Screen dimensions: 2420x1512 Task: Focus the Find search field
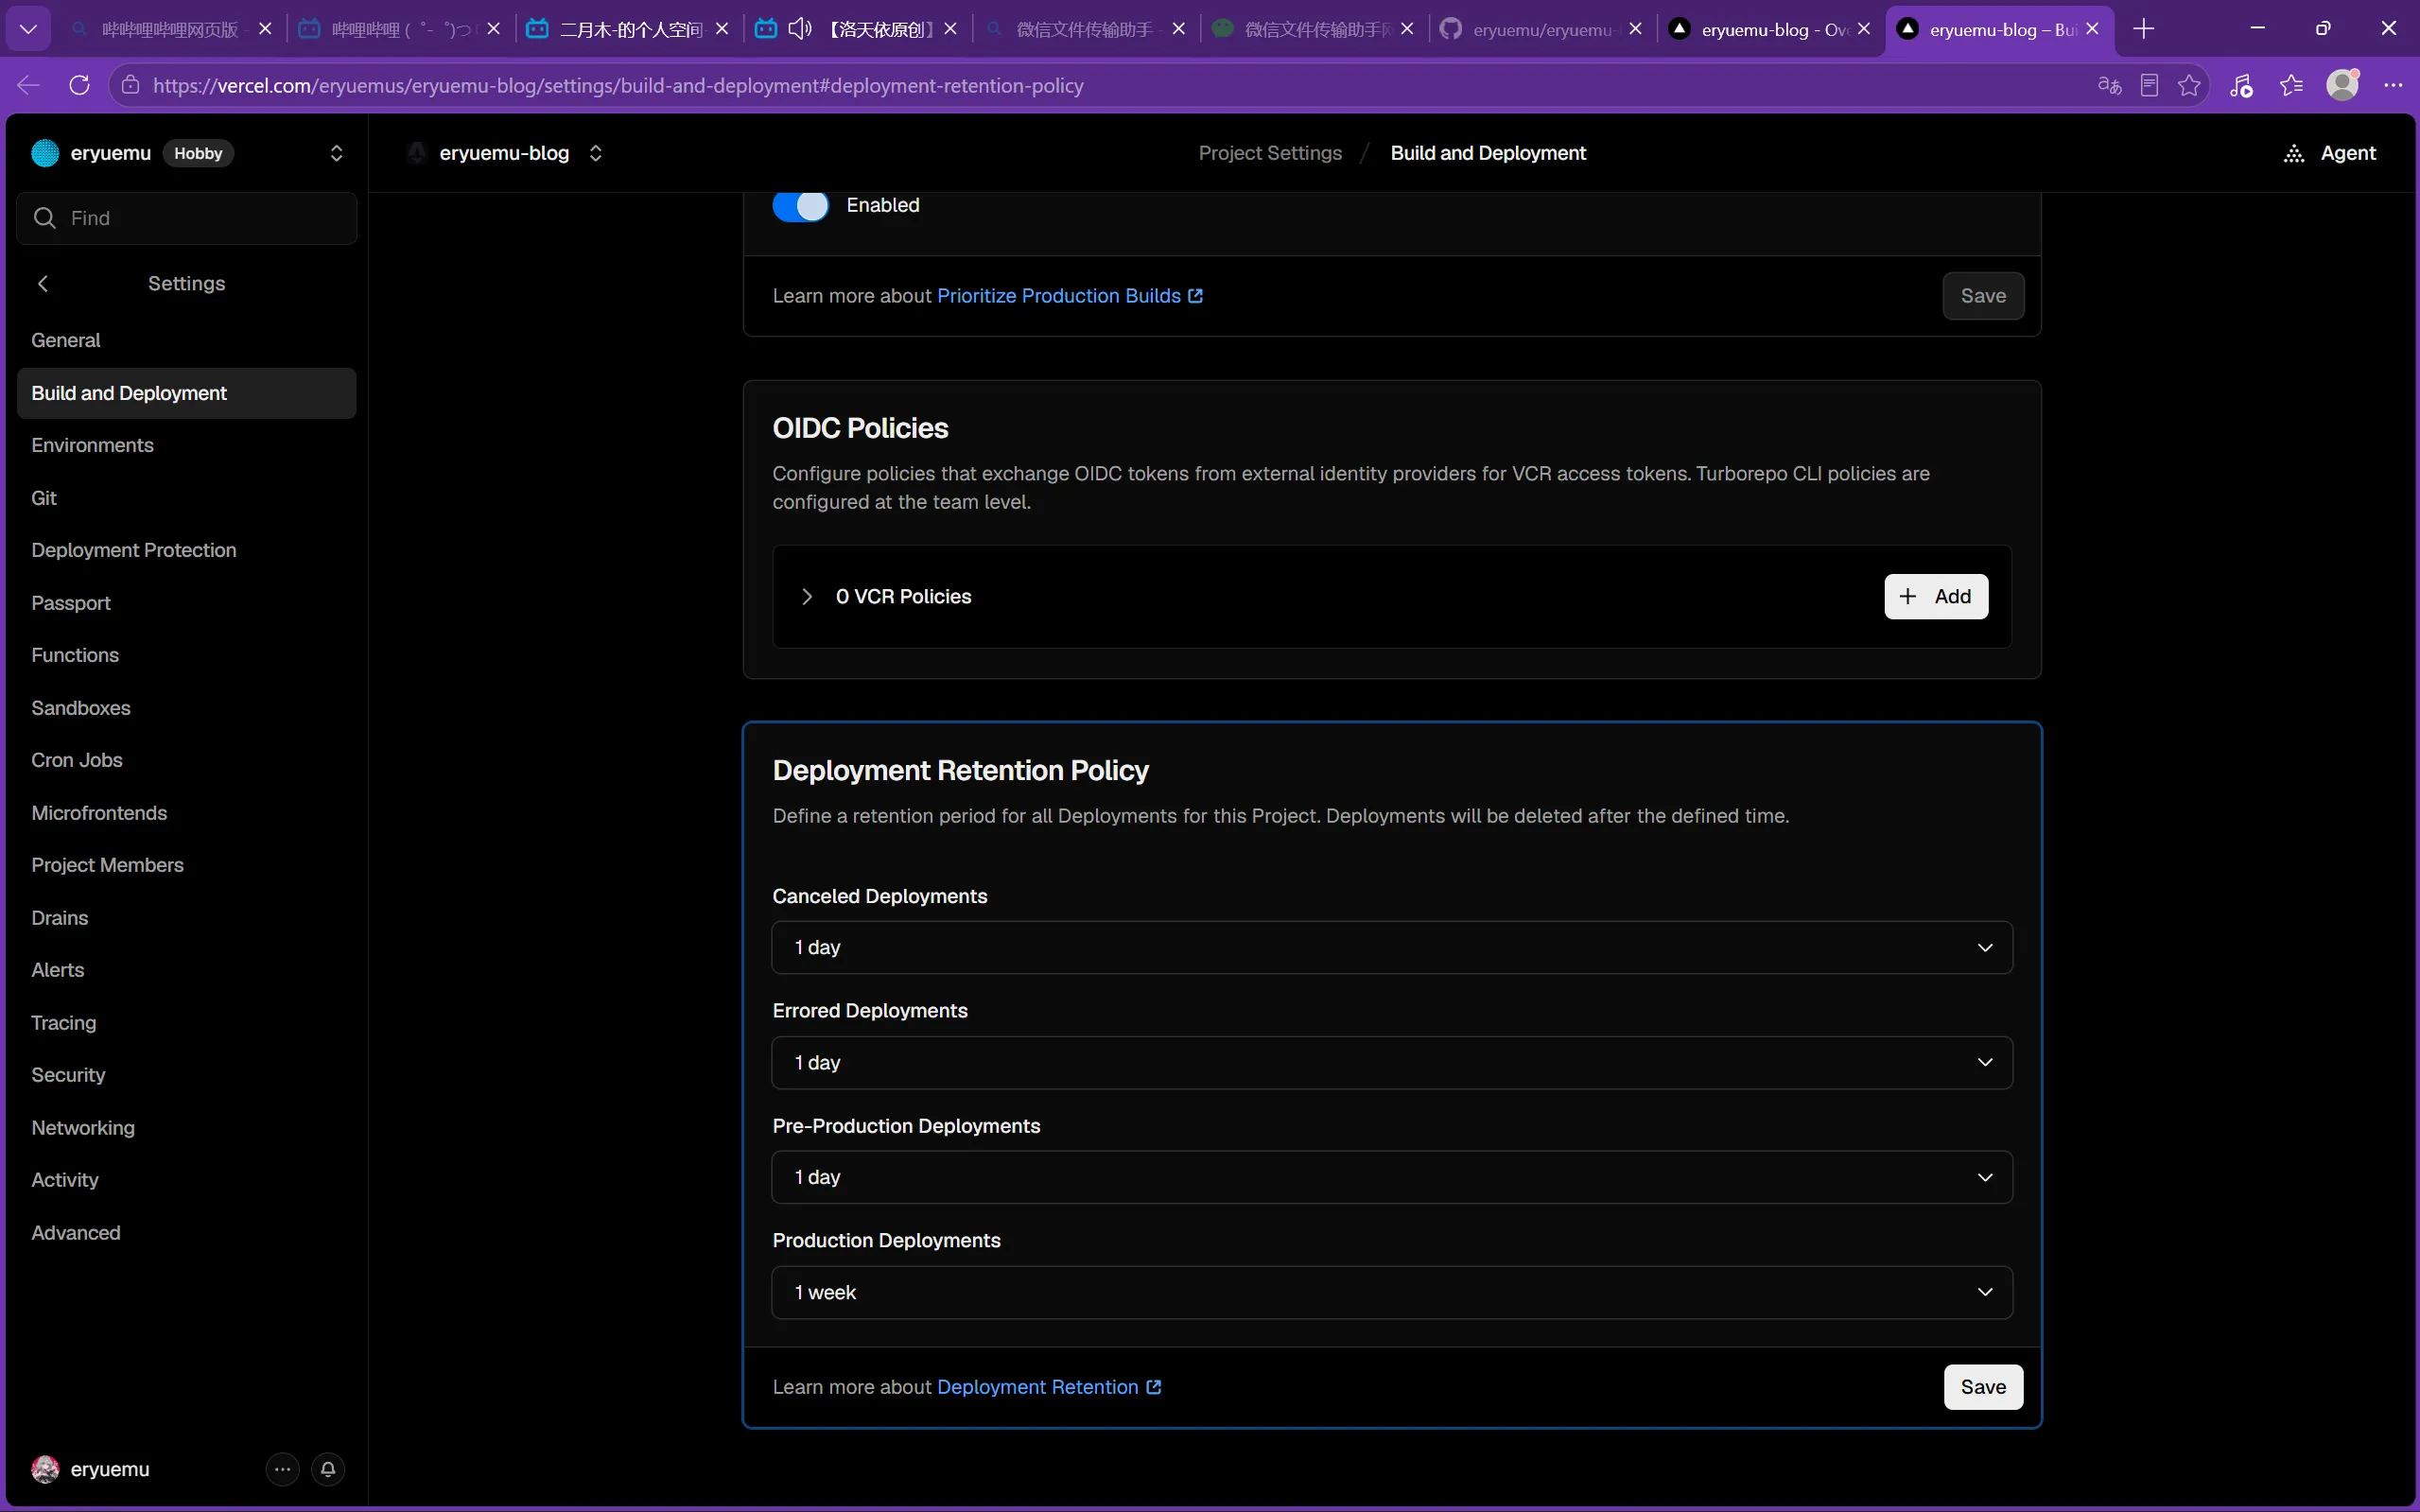coord(186,218)
